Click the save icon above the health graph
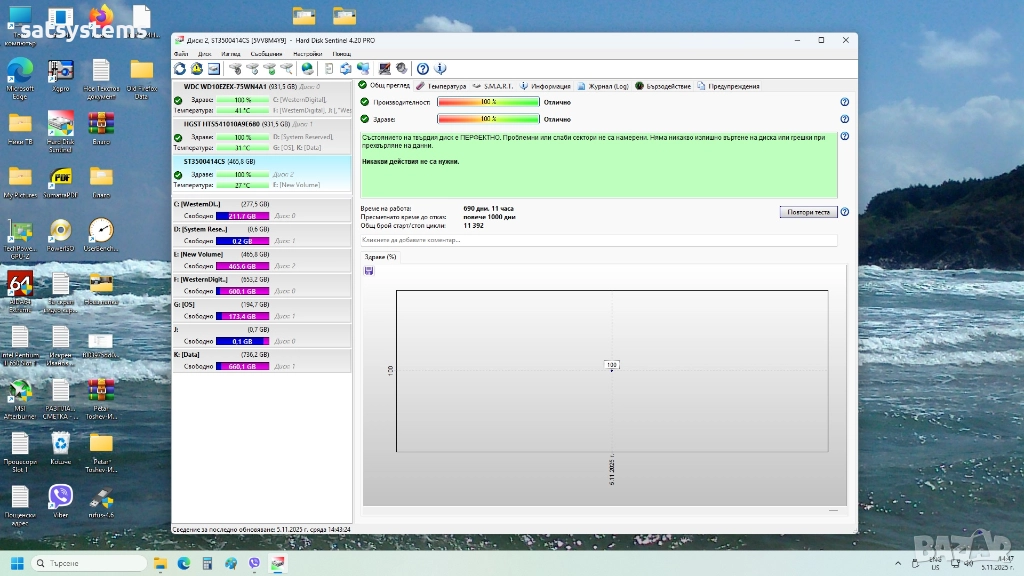This screenshot has width=1024, height=576. tap(369, 271)
